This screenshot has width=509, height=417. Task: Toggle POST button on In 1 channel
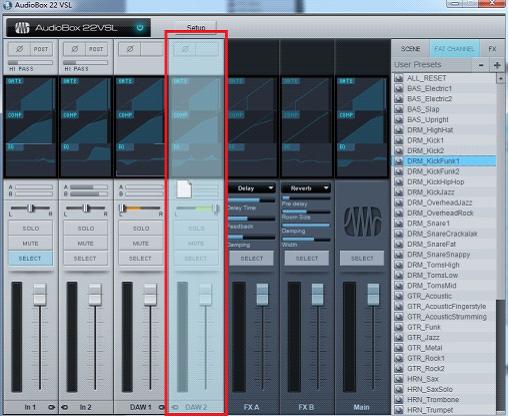tap(41, 49)
